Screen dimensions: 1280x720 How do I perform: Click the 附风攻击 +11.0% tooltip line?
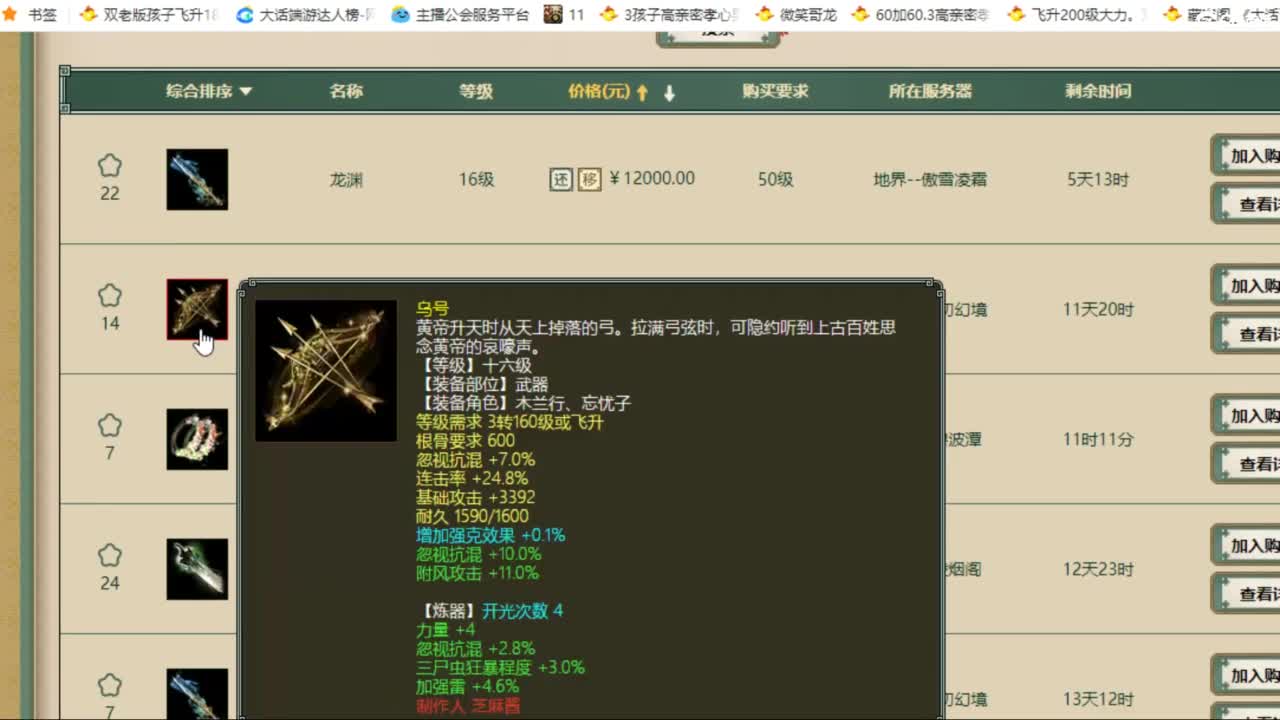(478, 573)
